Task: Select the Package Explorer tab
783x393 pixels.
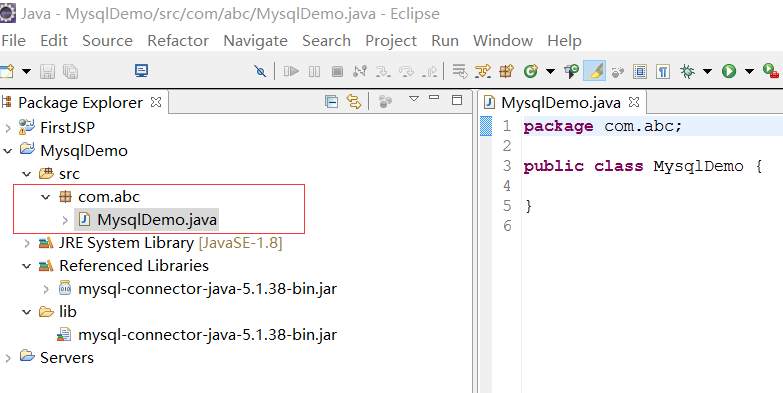Action: (x=80, y=103)
